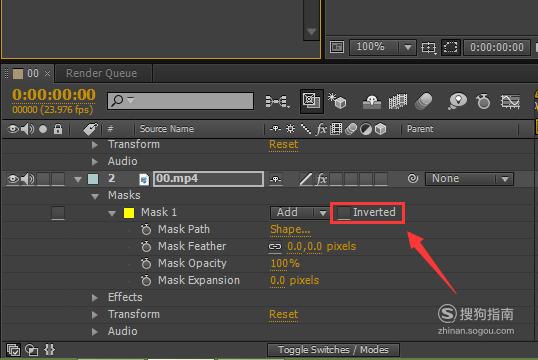
Task: Click Mask 1 yellow color swatch
Action: pyautogui.click(x=129, y=213)
